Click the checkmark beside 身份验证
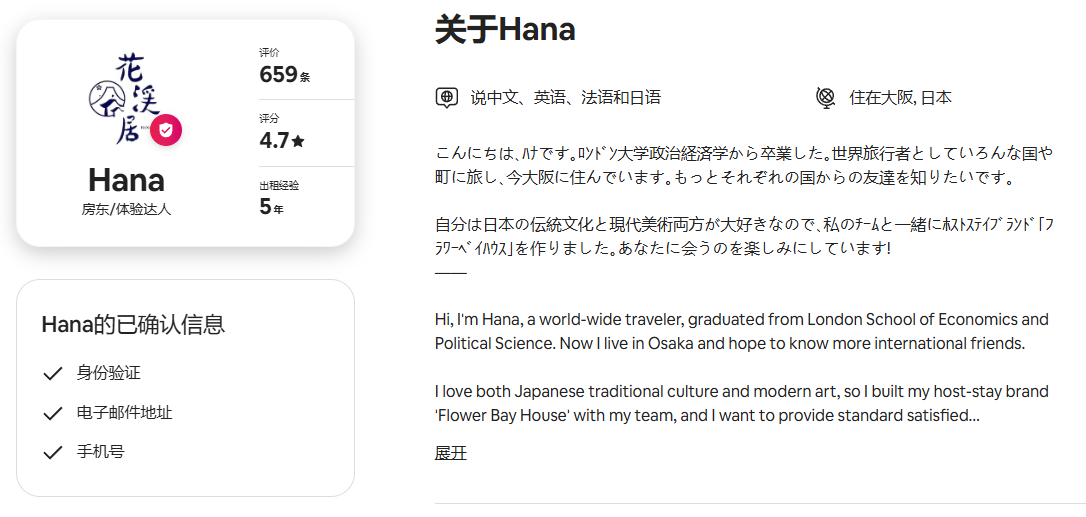This screenshot has width=1086, height=517. [53, 374]
